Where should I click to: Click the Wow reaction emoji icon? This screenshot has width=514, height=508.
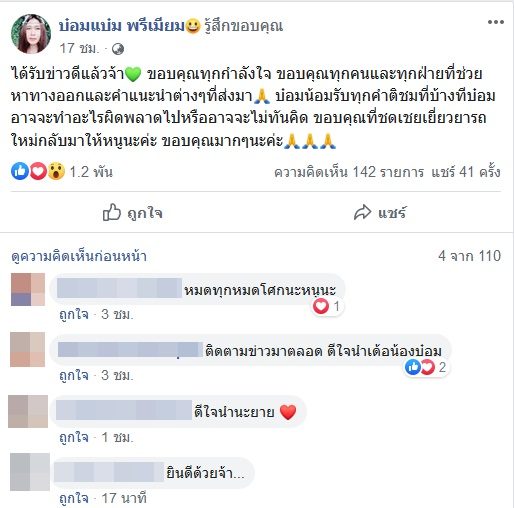56,171
